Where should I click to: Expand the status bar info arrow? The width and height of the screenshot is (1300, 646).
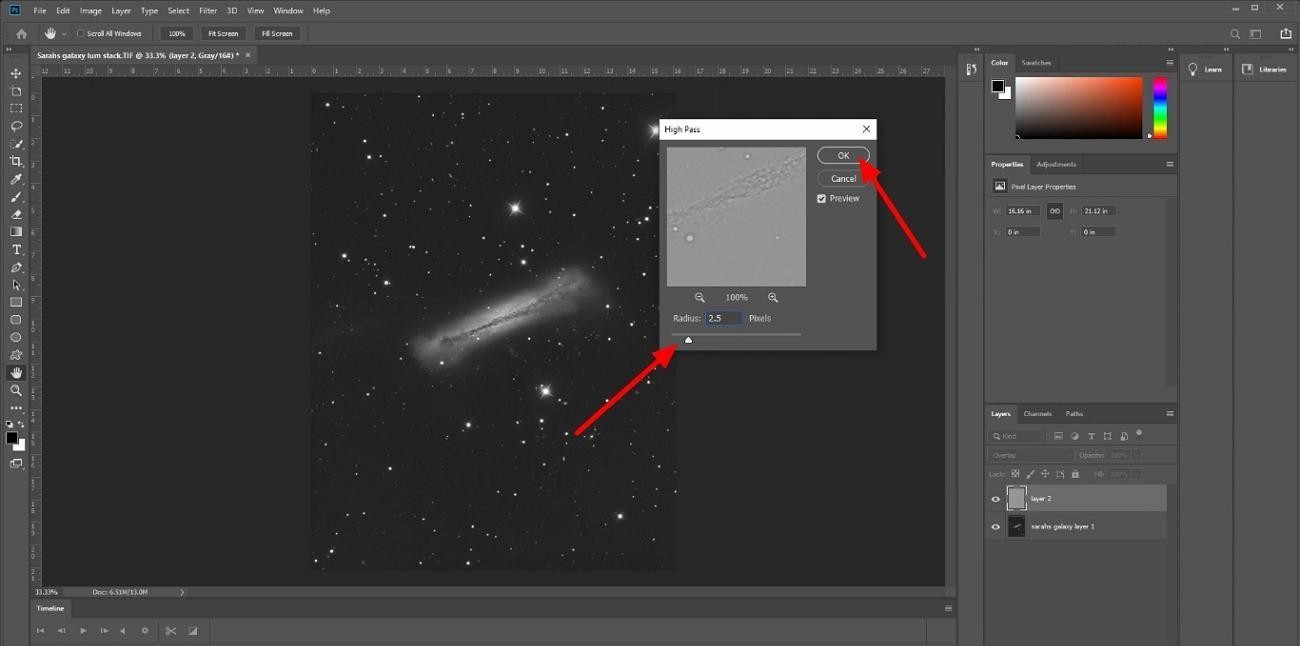[x=182, y=592]
